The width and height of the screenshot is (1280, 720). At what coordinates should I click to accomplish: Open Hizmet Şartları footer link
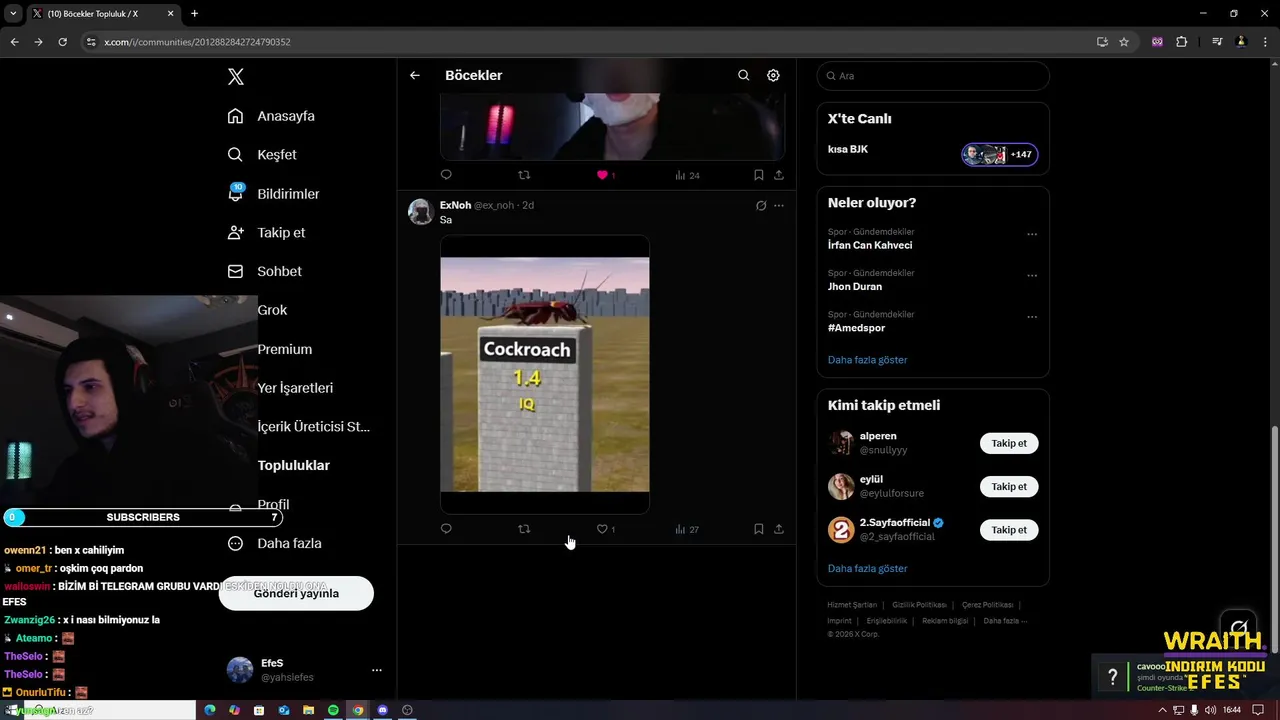pos(852,605)
